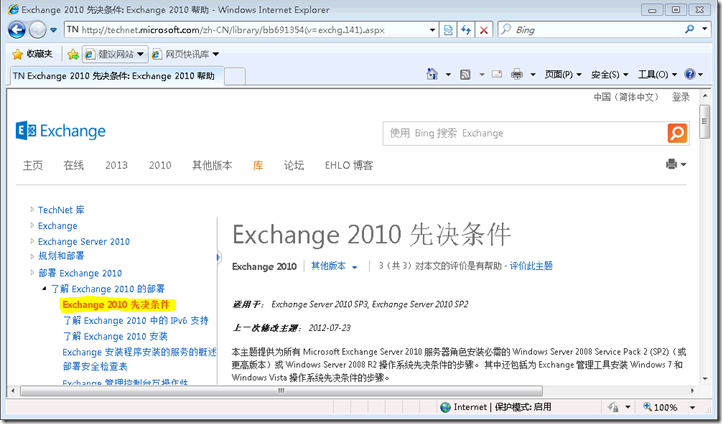The image size is (722, 424).
Task: Click the 登录 sign-in link
Action: (x=681, y=97)
